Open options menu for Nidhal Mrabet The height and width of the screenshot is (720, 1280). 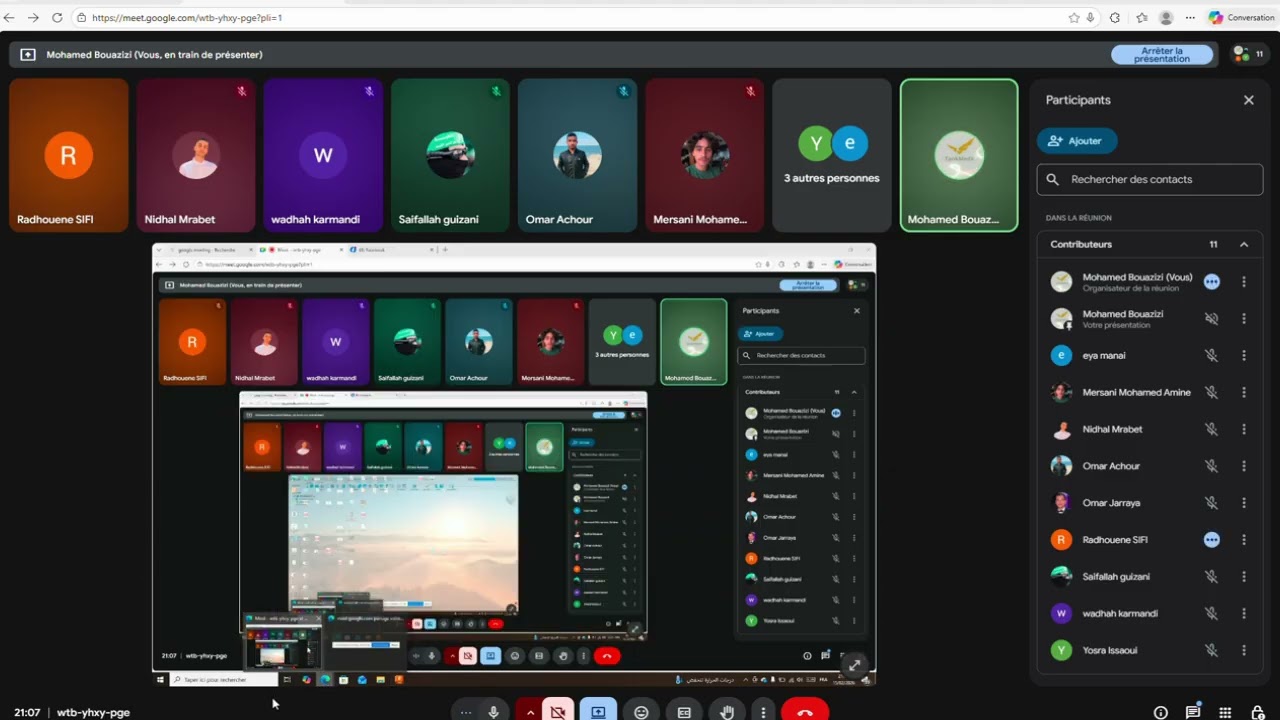1244,429
